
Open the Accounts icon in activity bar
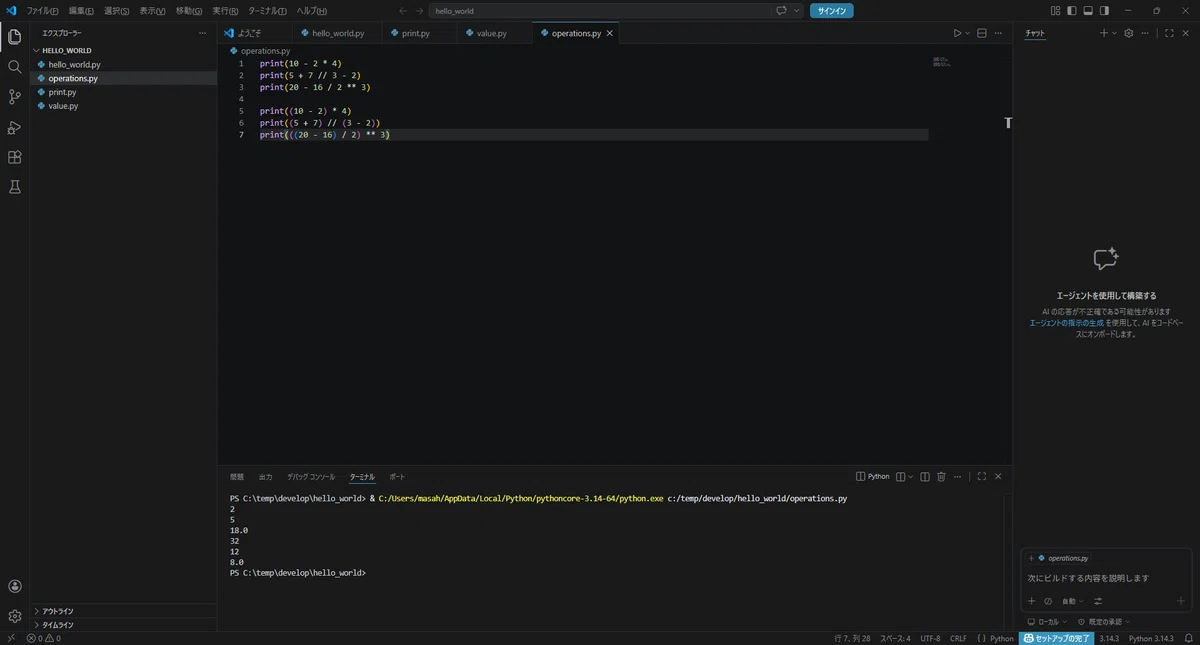14,587
